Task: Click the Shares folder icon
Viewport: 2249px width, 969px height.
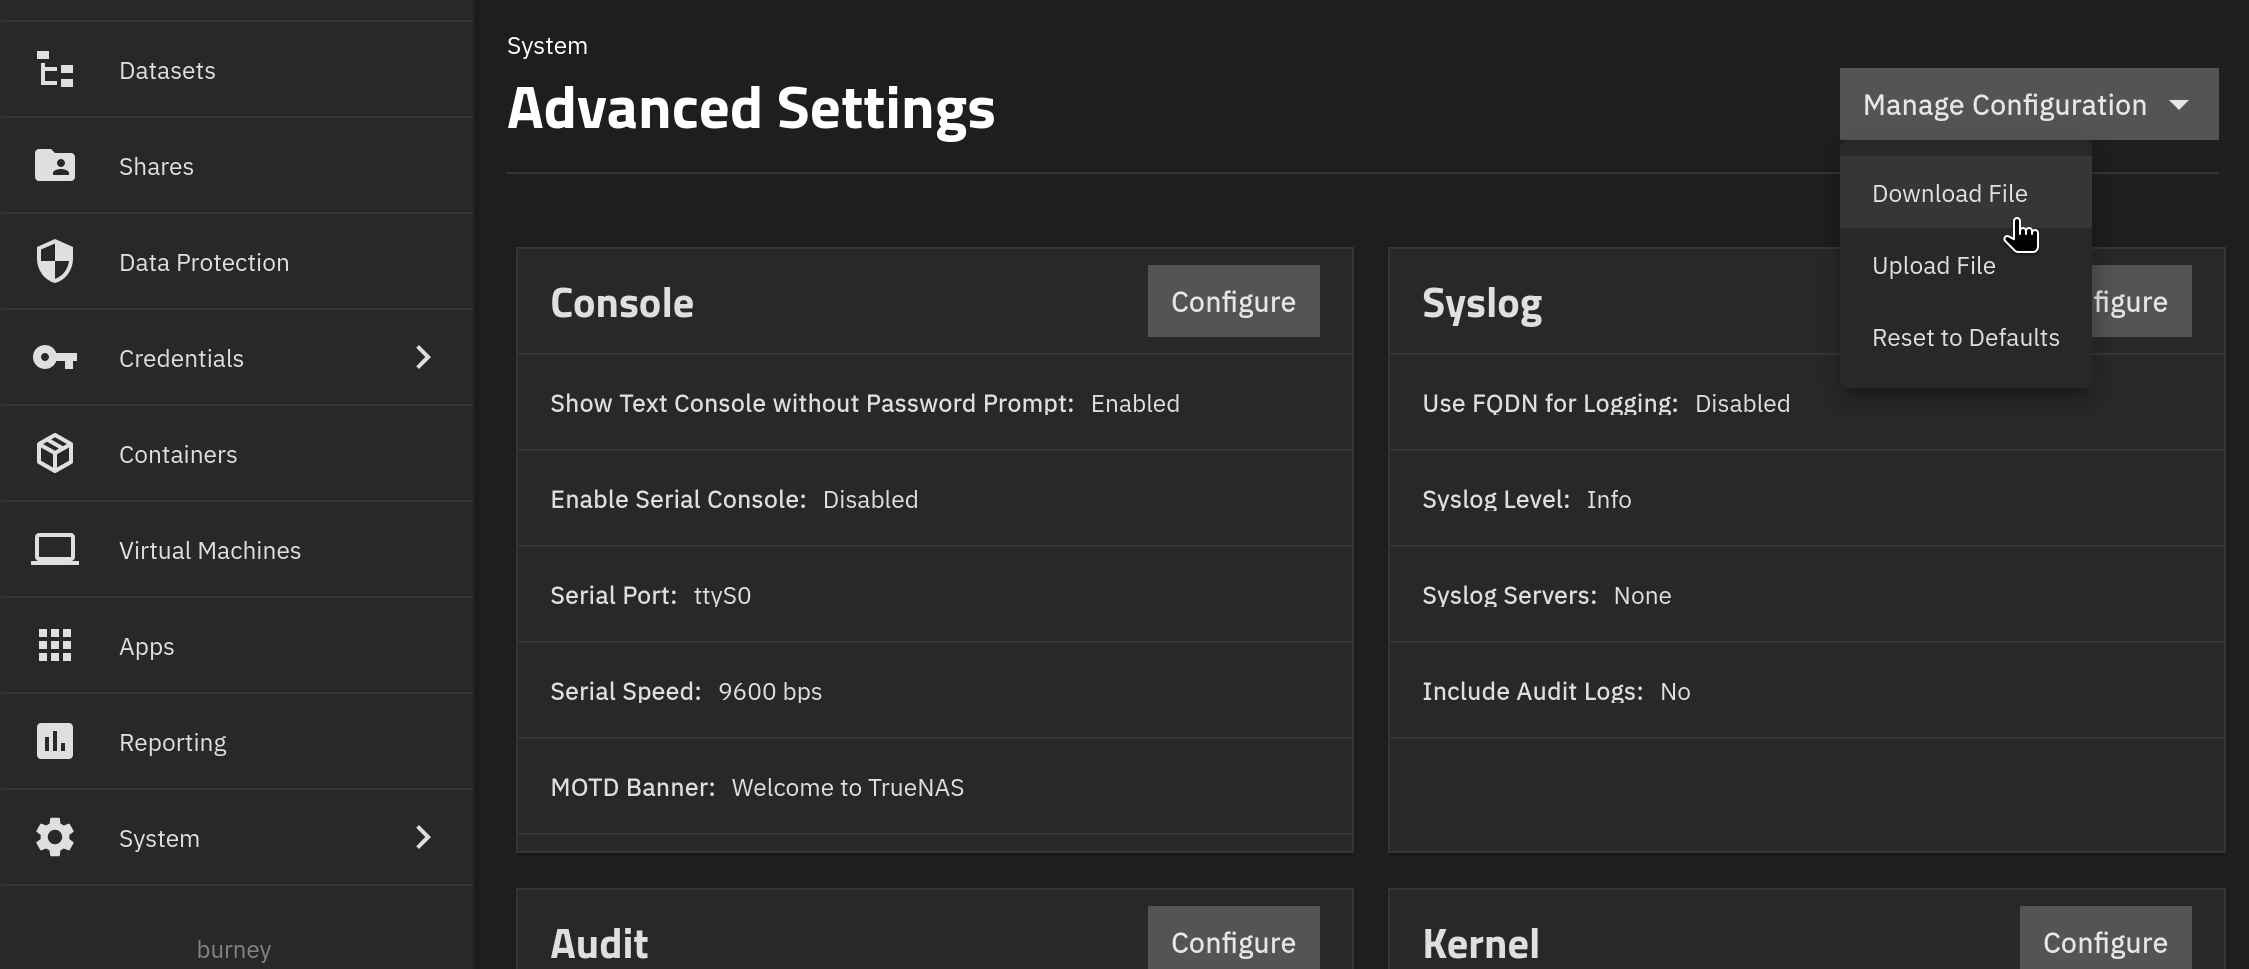Action: coord(55,165)
